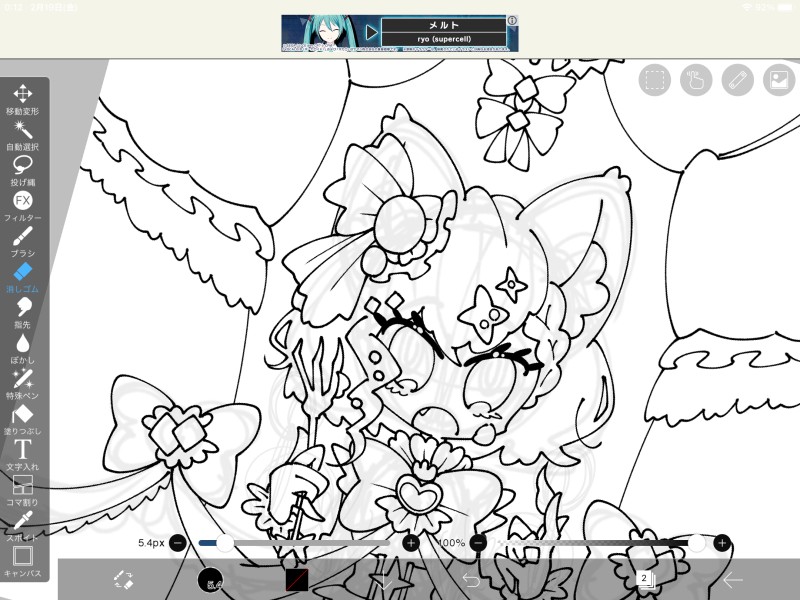Click the brush thickness slider knob
This screenshot has width=800, height=600.
pos(224,543)
